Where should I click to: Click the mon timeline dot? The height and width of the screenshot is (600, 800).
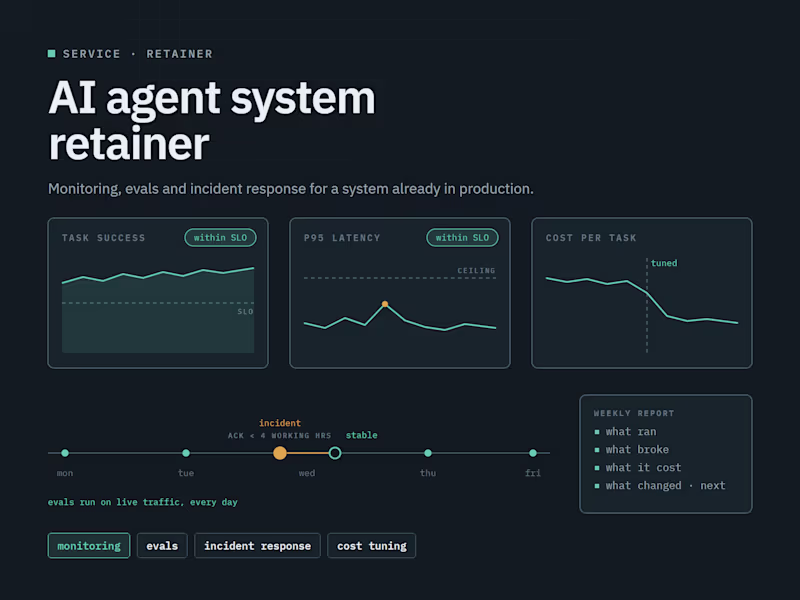click(x=65, y=453)
